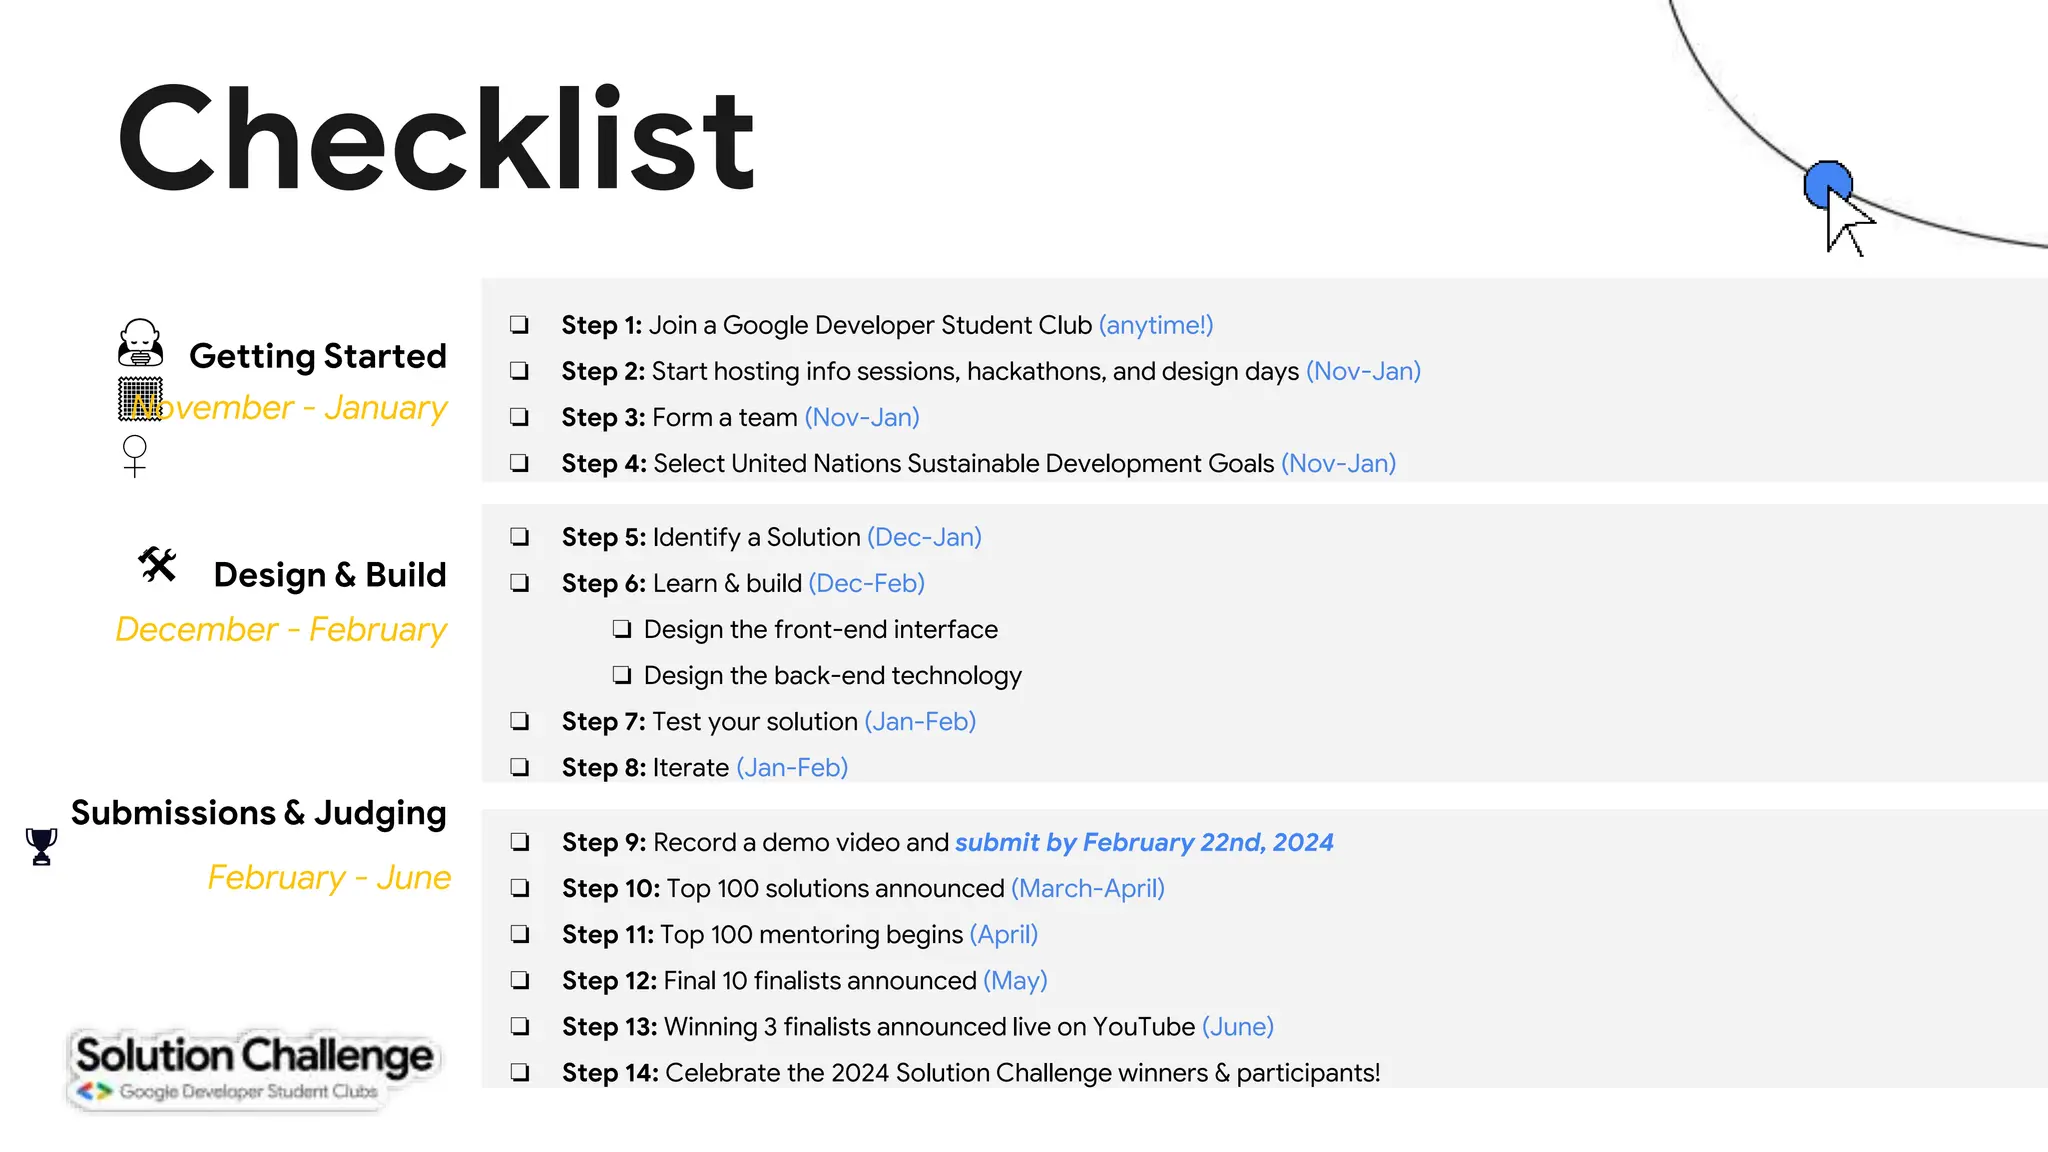Tick the Step 3 Form a team checkbox

point(519,417)
